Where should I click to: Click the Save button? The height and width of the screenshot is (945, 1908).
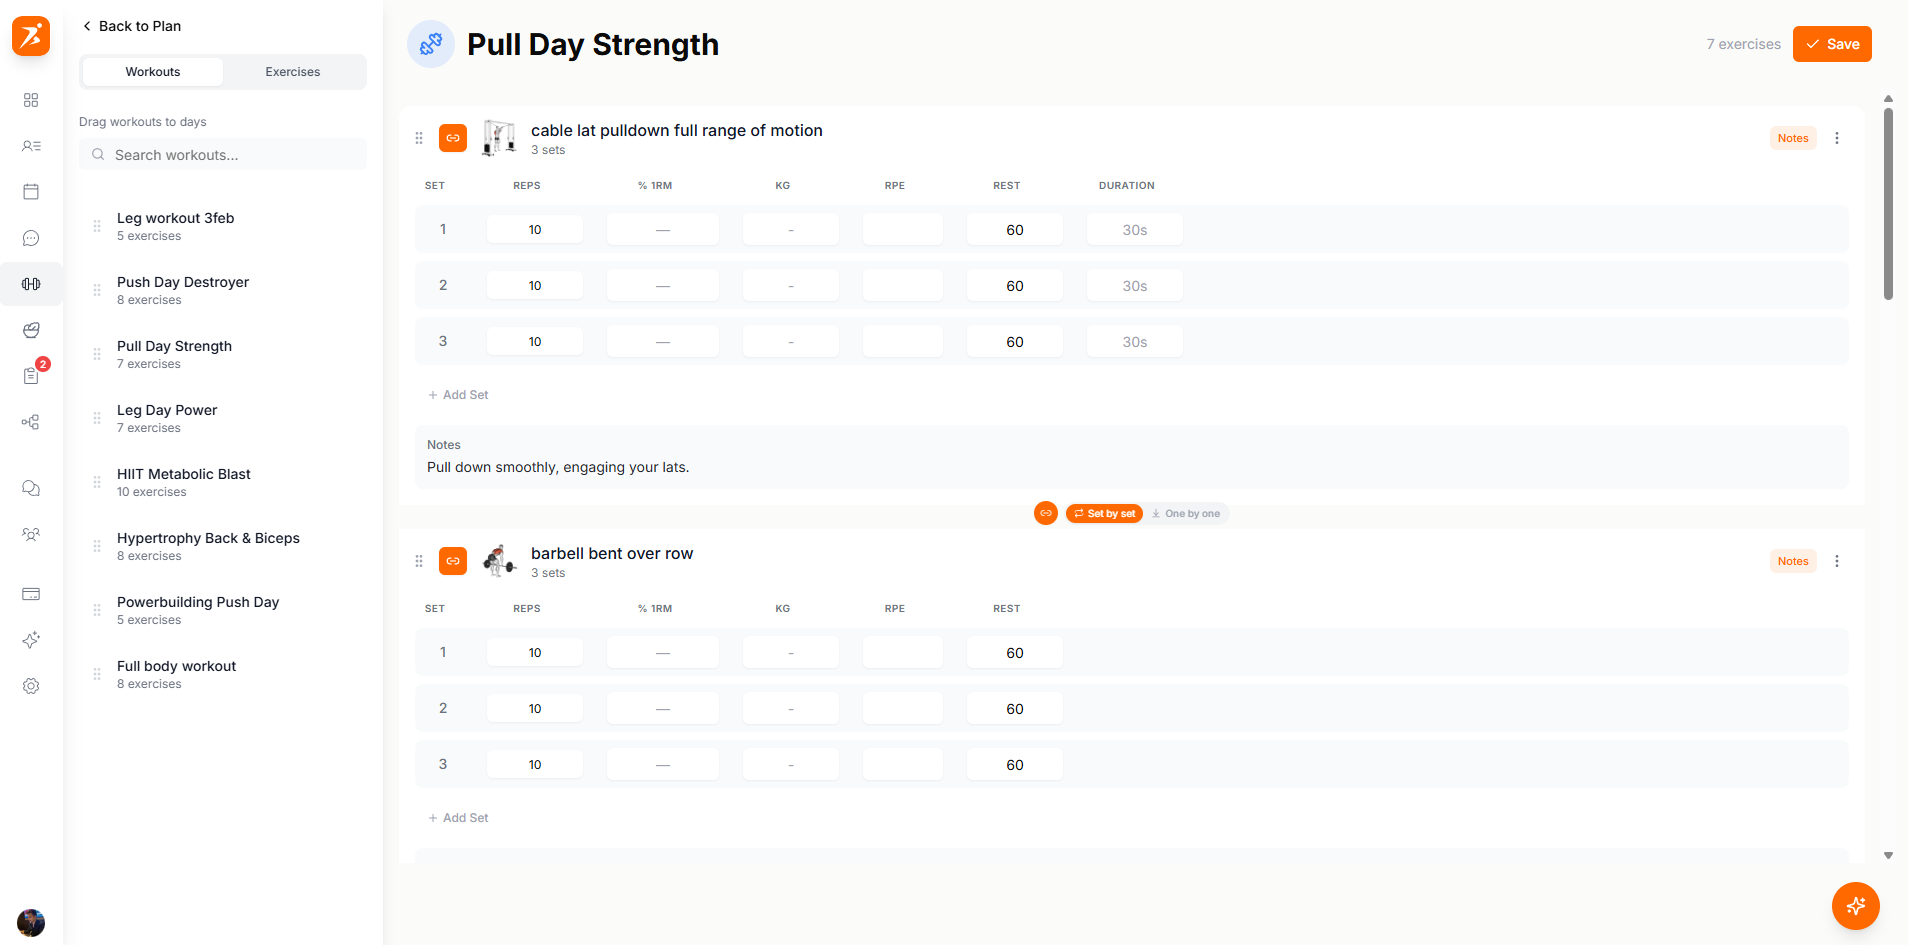1832,43
